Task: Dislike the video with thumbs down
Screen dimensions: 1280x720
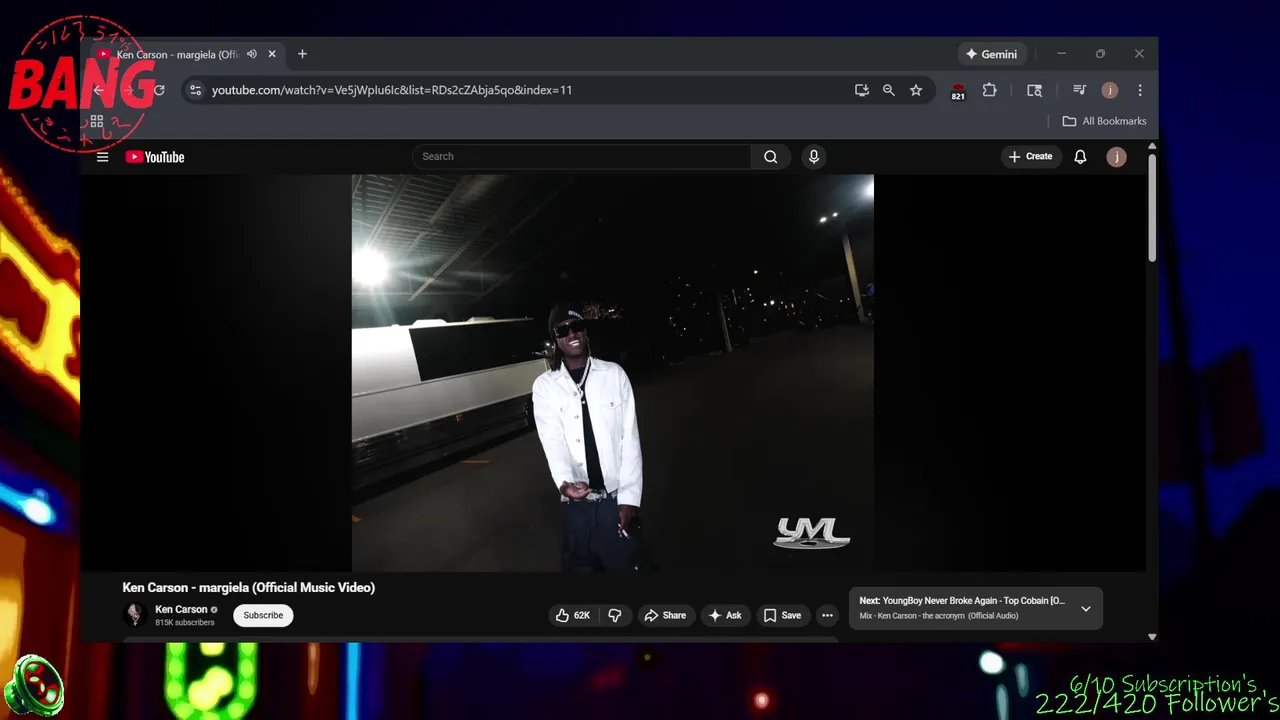Action: pos(614,615)
